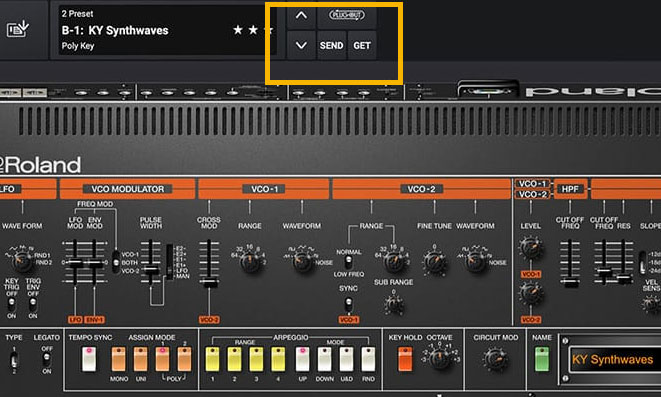Viewport: 661px width, 397px height.
Task: Toggle the pulse width source LFO/MAN switch
Action: pyautogui.click(x=169, y=261)
